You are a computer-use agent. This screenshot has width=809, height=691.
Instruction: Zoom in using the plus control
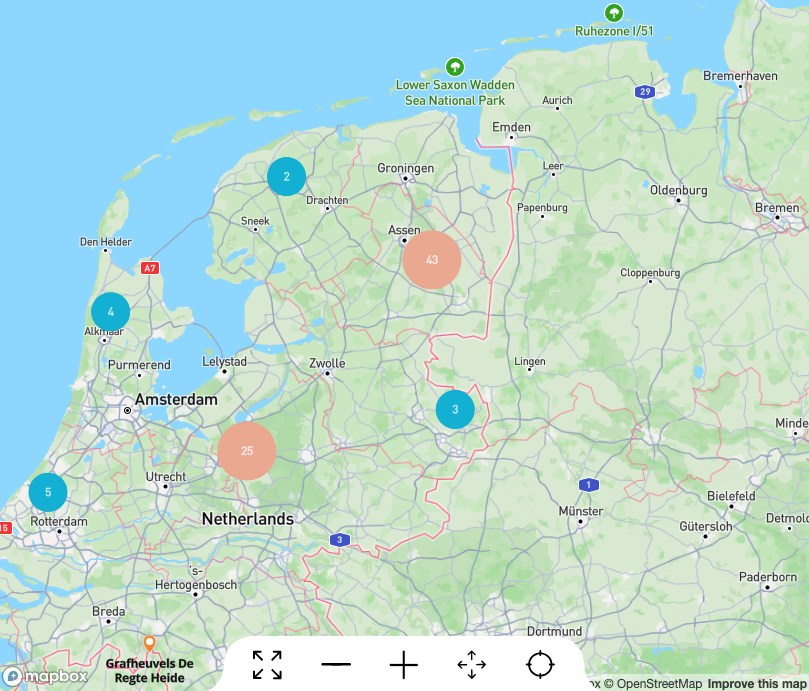click(x=403, y=664)
